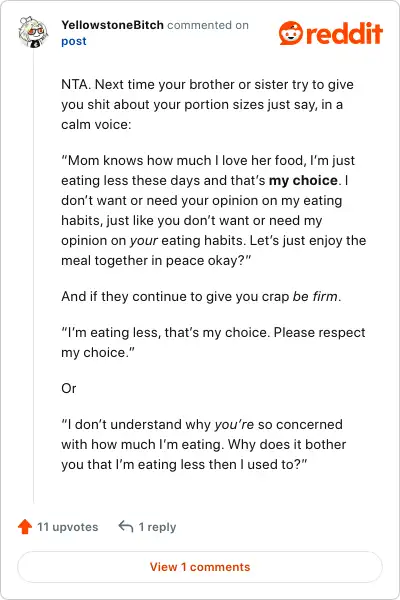Click the "1 reply" label
This screenshot has height=600, width=400.
(x=157, y=527)
